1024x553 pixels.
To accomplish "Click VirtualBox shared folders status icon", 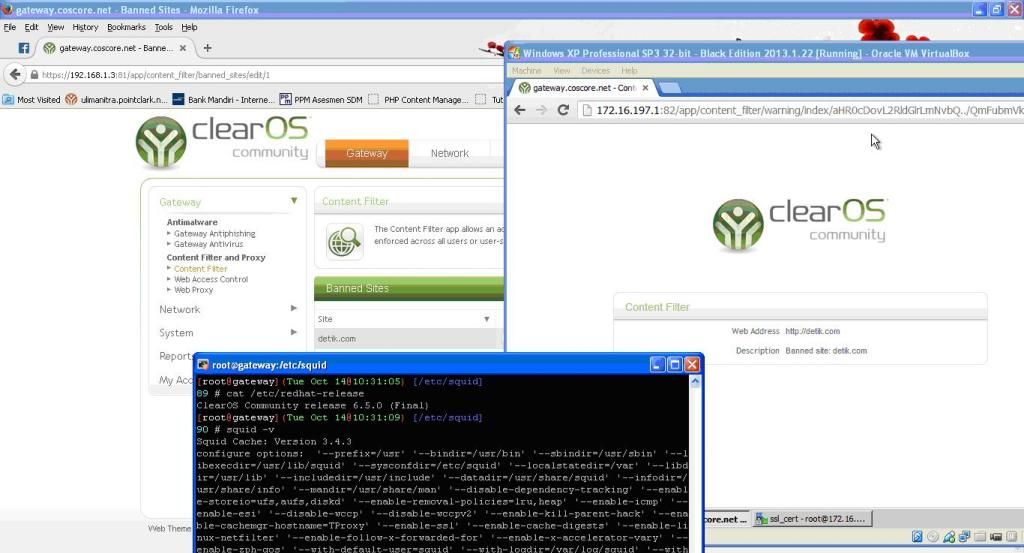I will coord(980,537).
